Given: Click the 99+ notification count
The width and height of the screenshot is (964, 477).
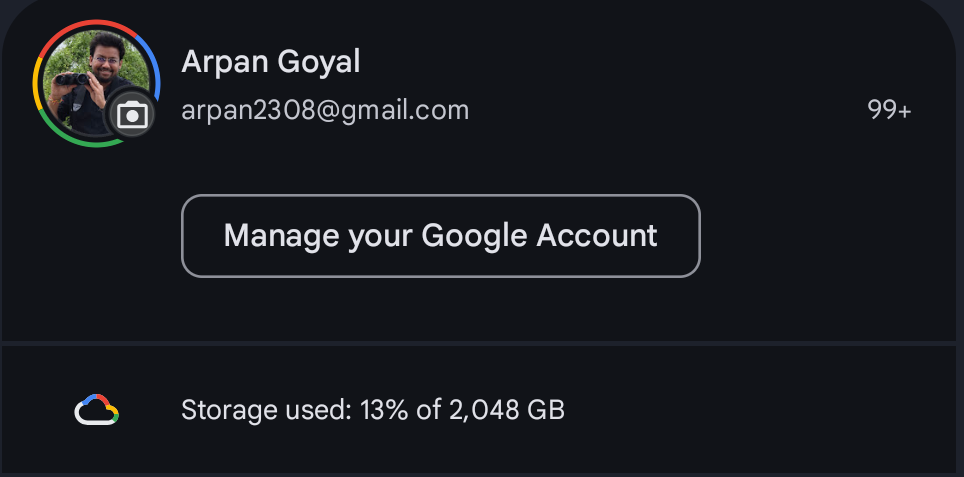Looking at the screenshot, I should [889, 111].
